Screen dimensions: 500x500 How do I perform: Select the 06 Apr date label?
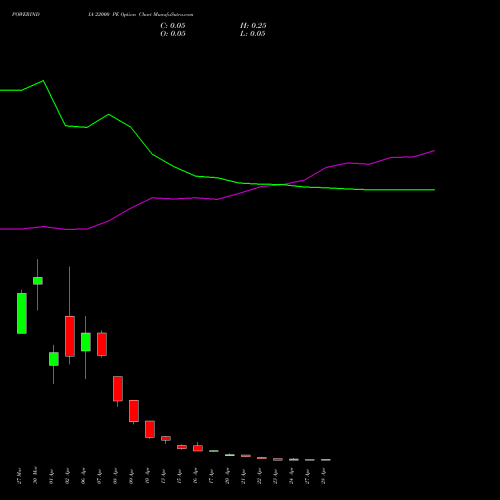point(83,476)
